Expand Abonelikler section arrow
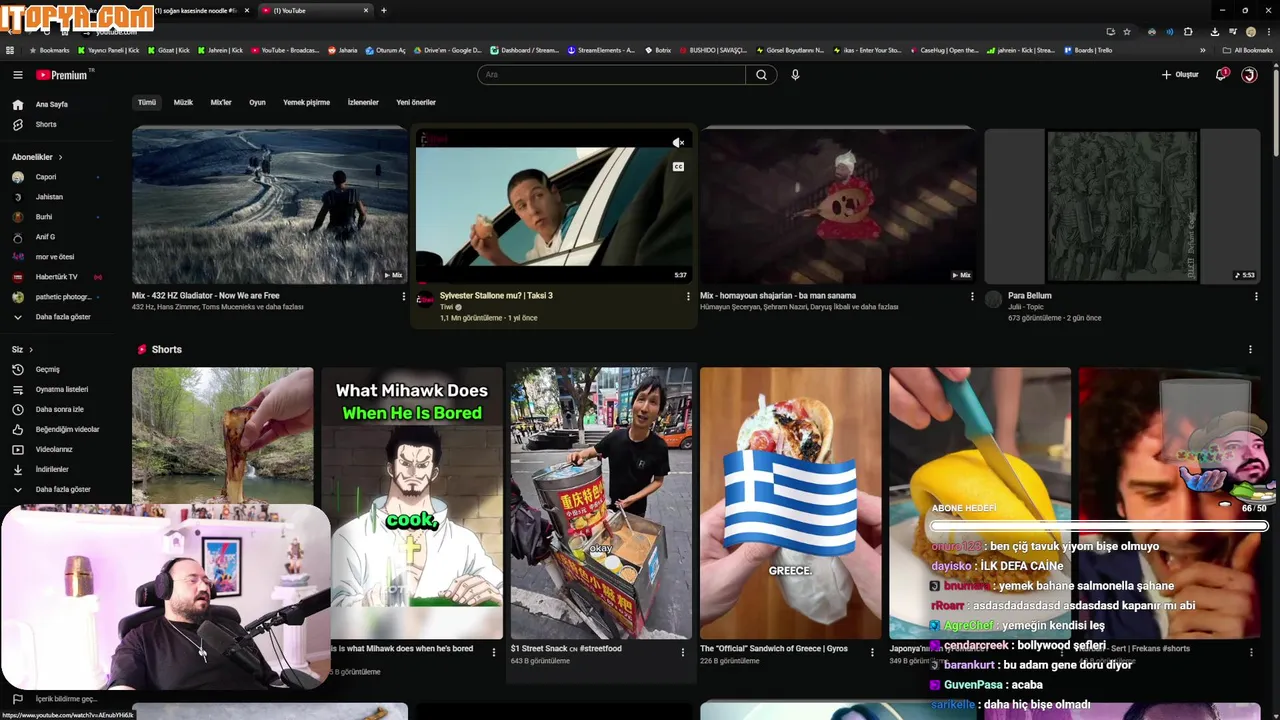This screenshot has width=1280, height=720. pos(60,157)
